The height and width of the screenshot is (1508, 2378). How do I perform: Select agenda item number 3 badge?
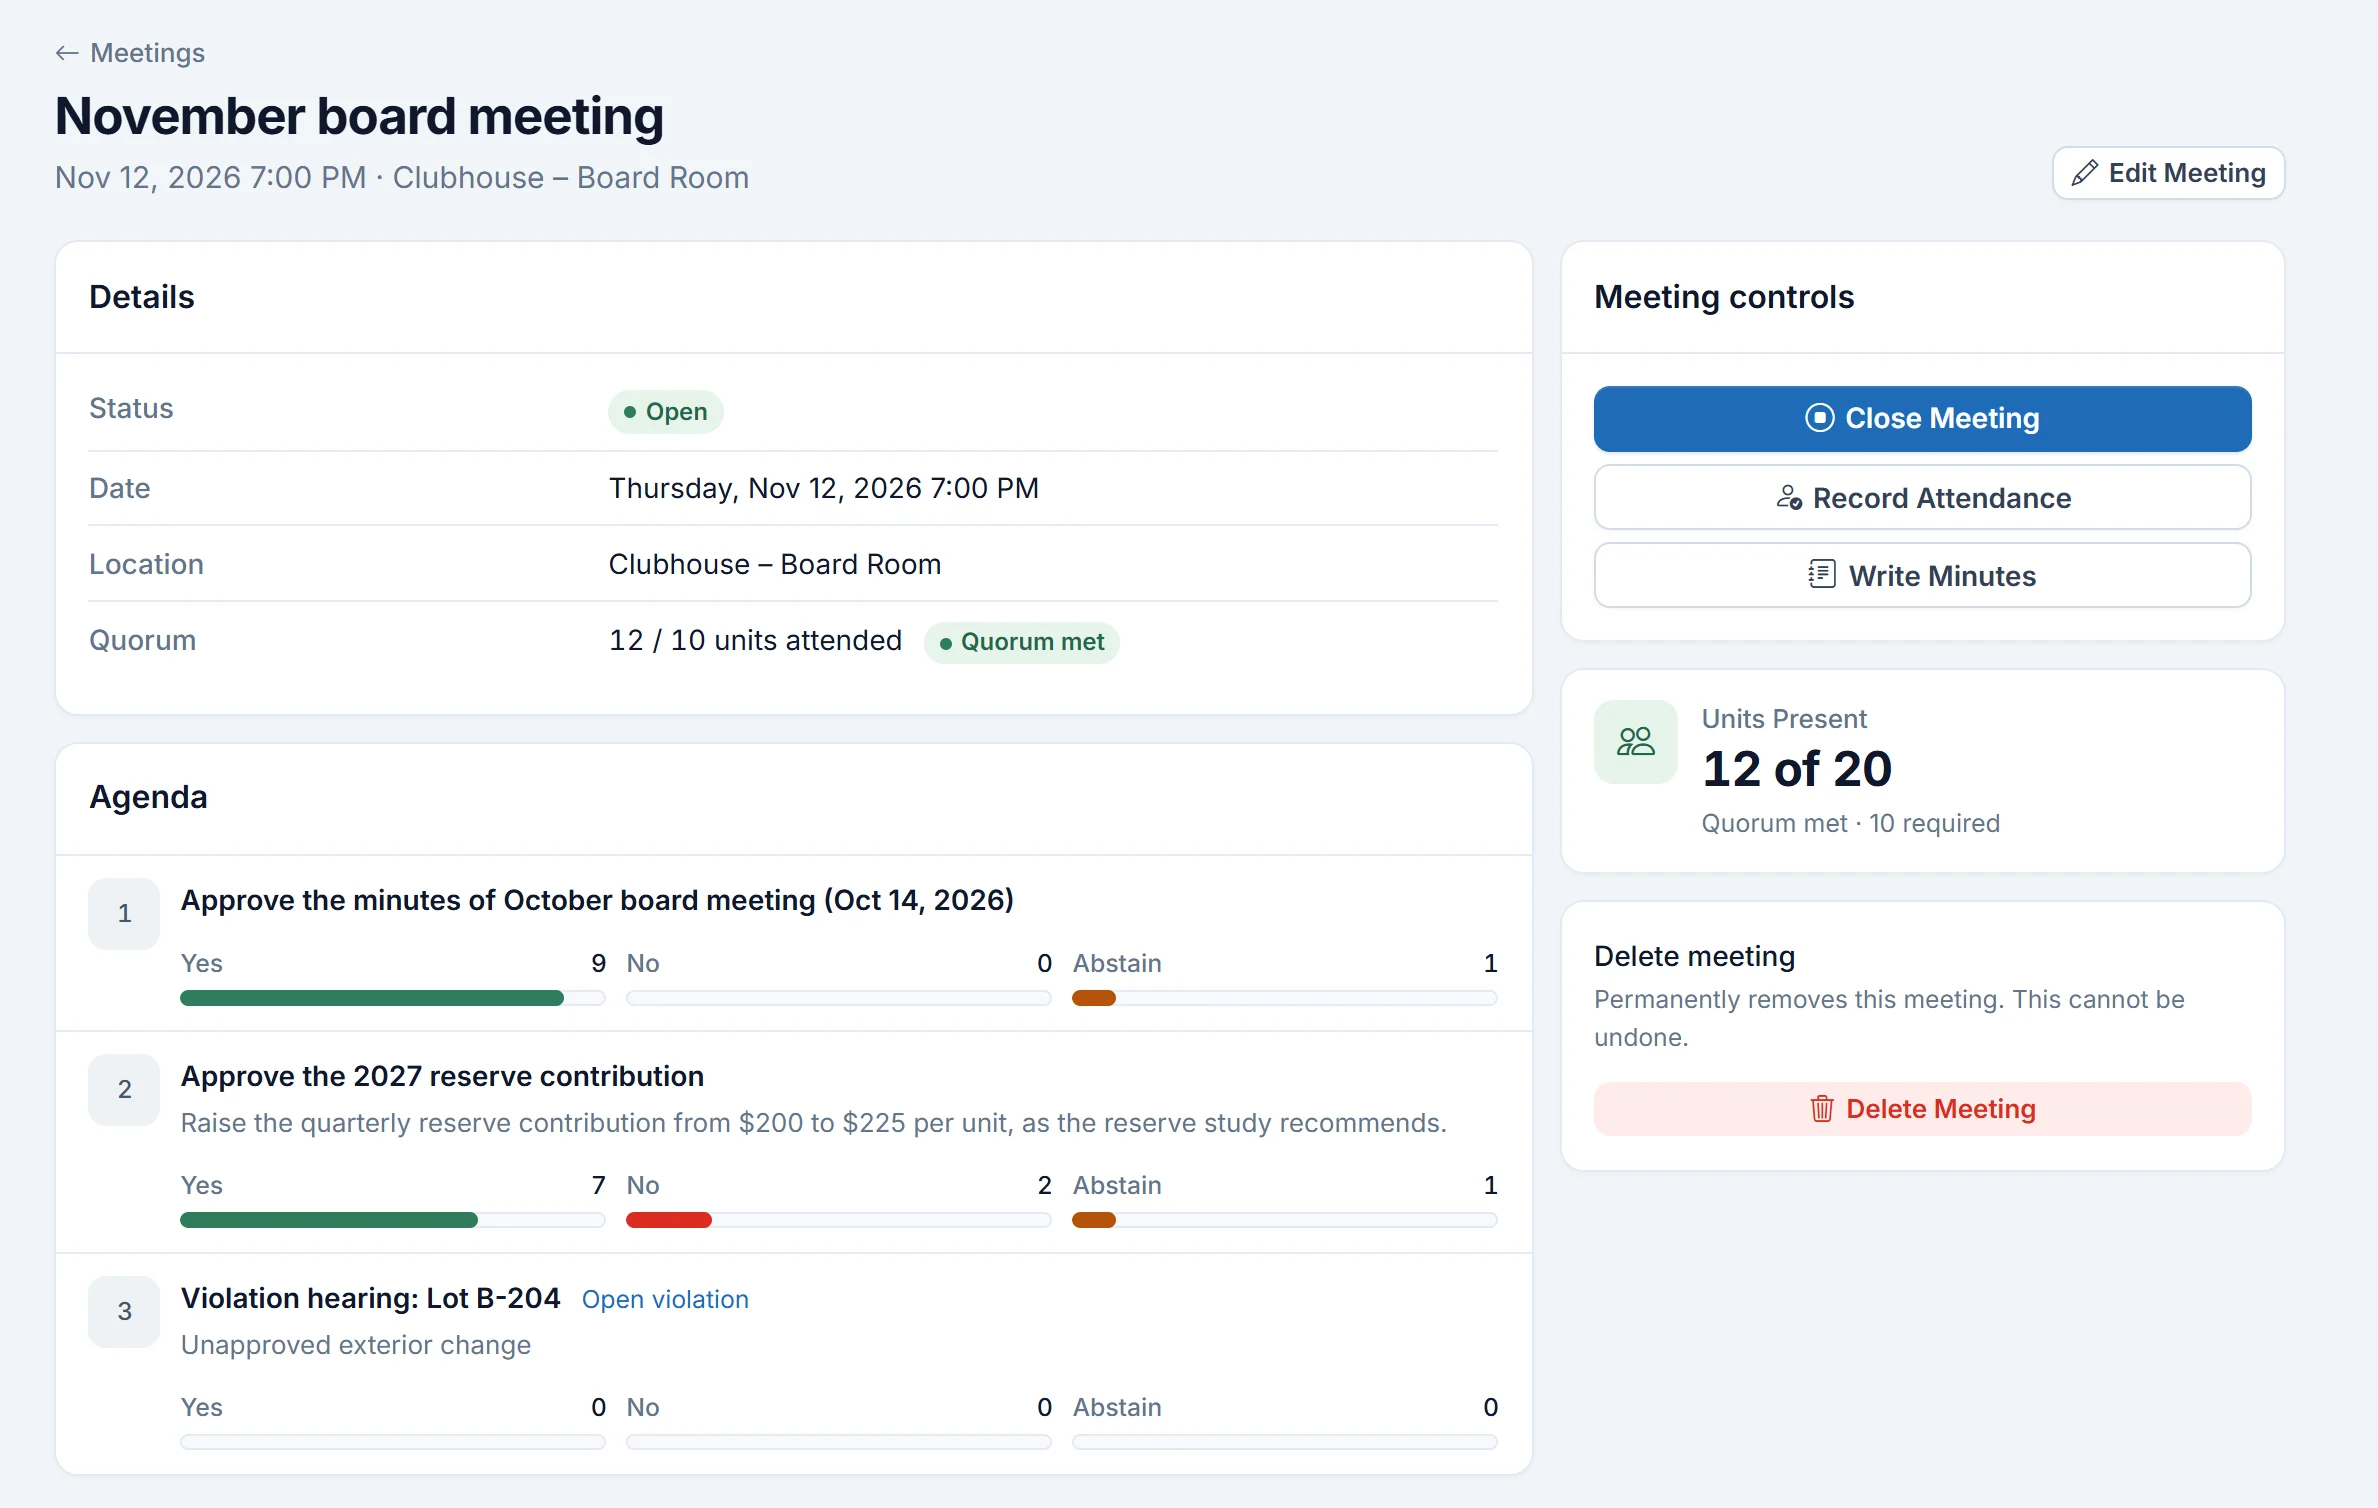(x=124, y=1311)
